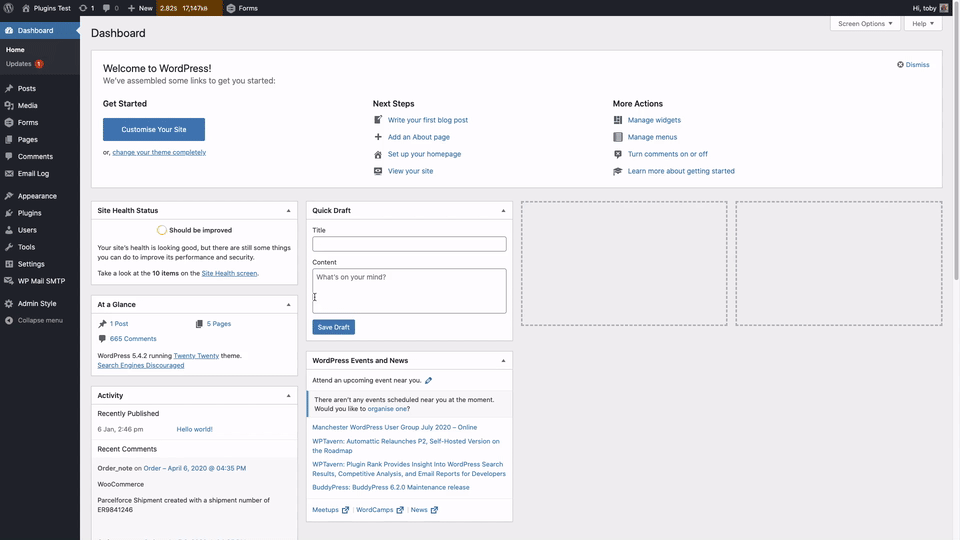Open the Dashboard menu item
This screenshot has height=540, width=960.
pos(40,30)
